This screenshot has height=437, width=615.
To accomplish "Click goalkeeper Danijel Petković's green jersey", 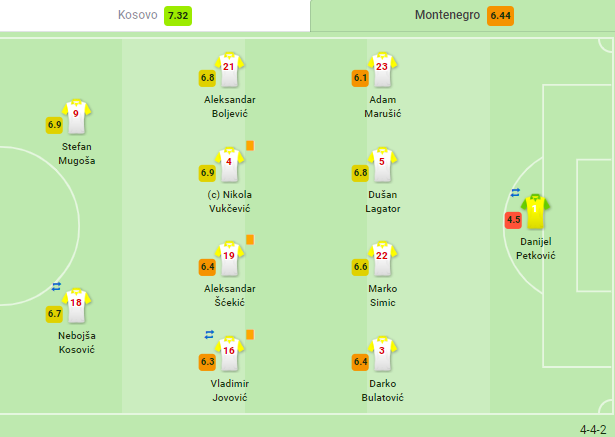I will (x=535, y=211).
